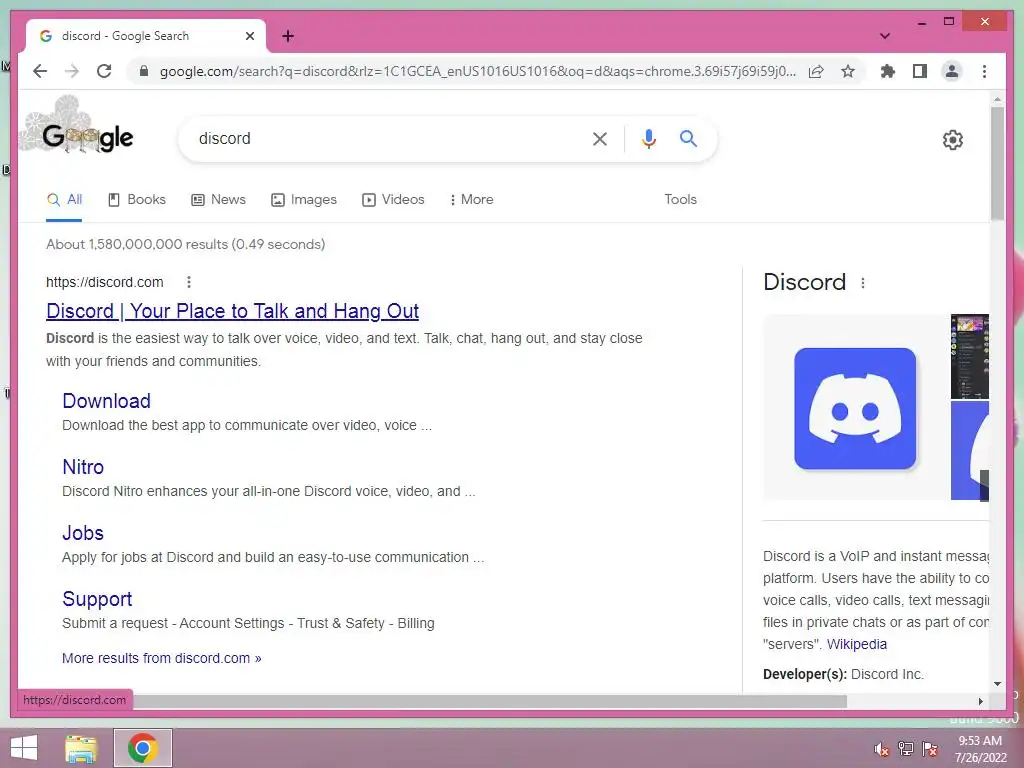Open the Discord app screenshot thumbnail

point(970,357)
